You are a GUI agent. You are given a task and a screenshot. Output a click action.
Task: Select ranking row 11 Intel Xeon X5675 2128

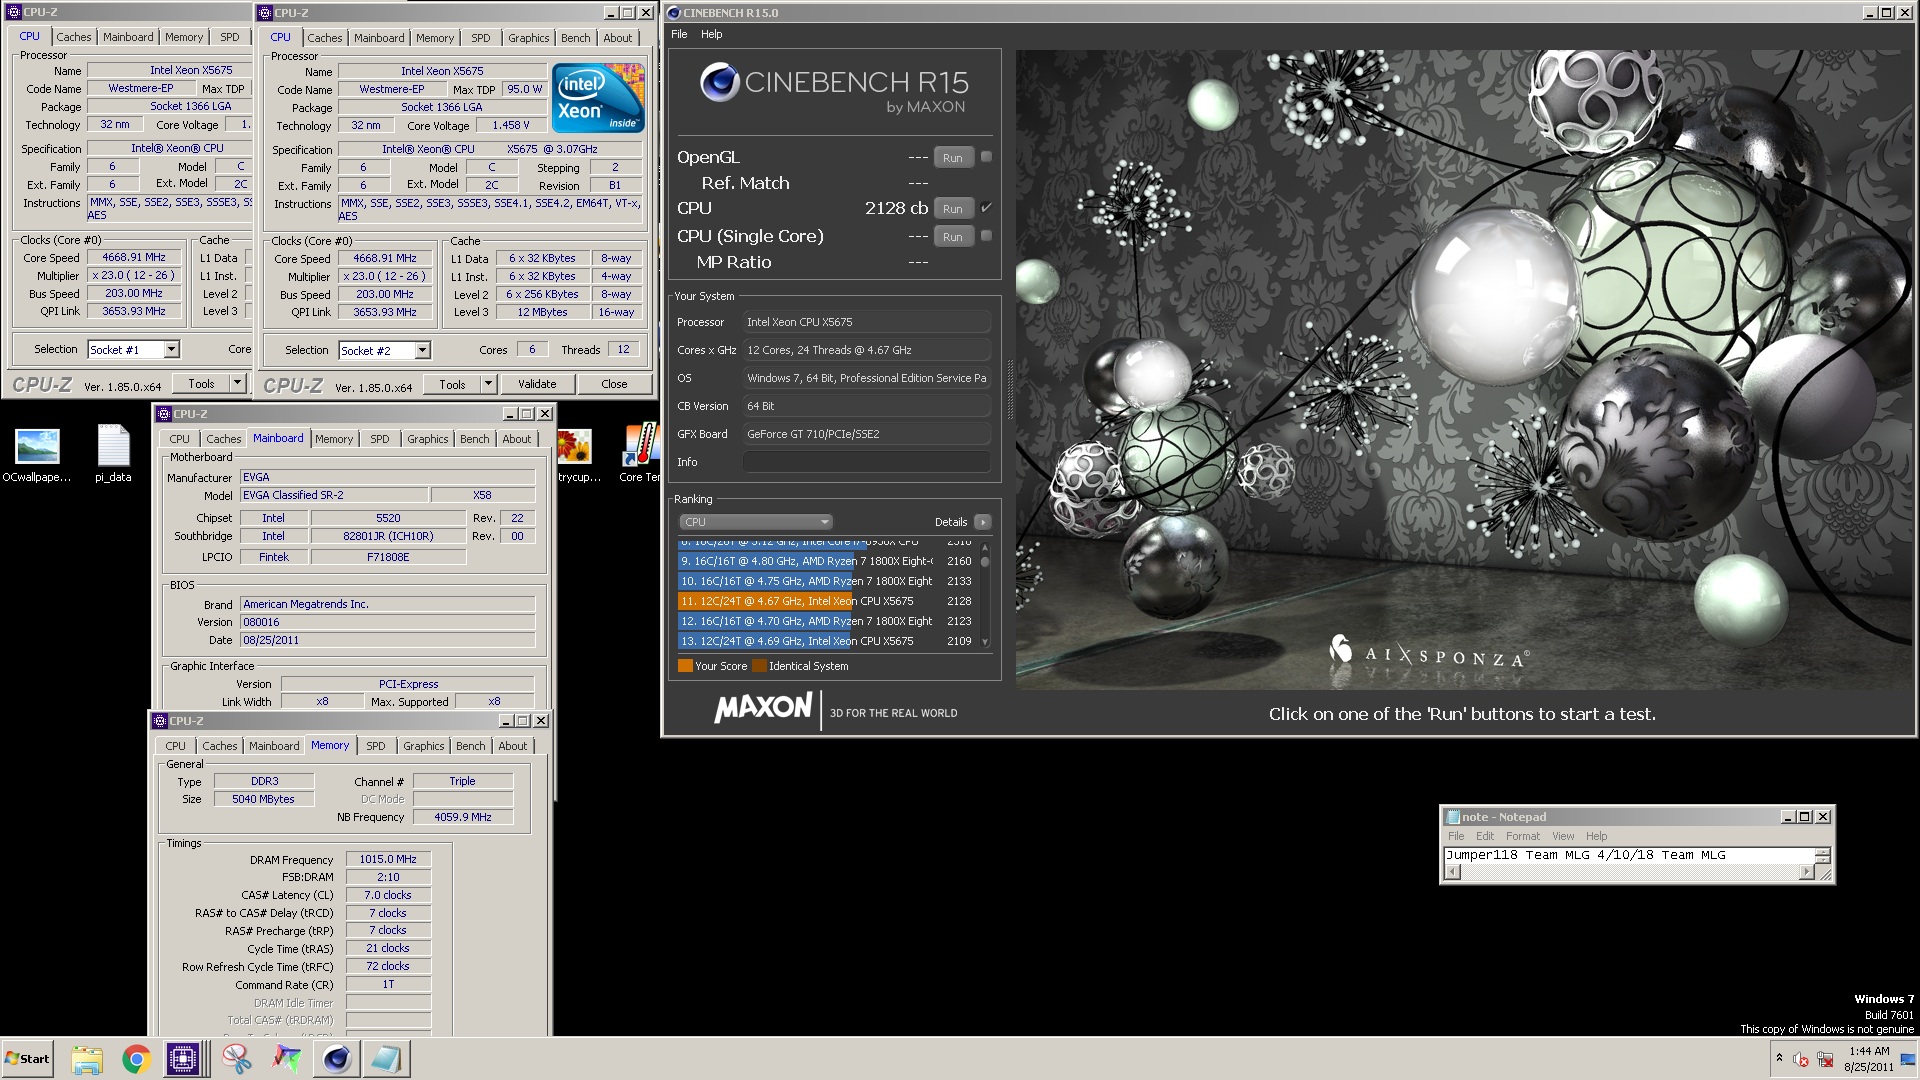(x=827, y=601)
